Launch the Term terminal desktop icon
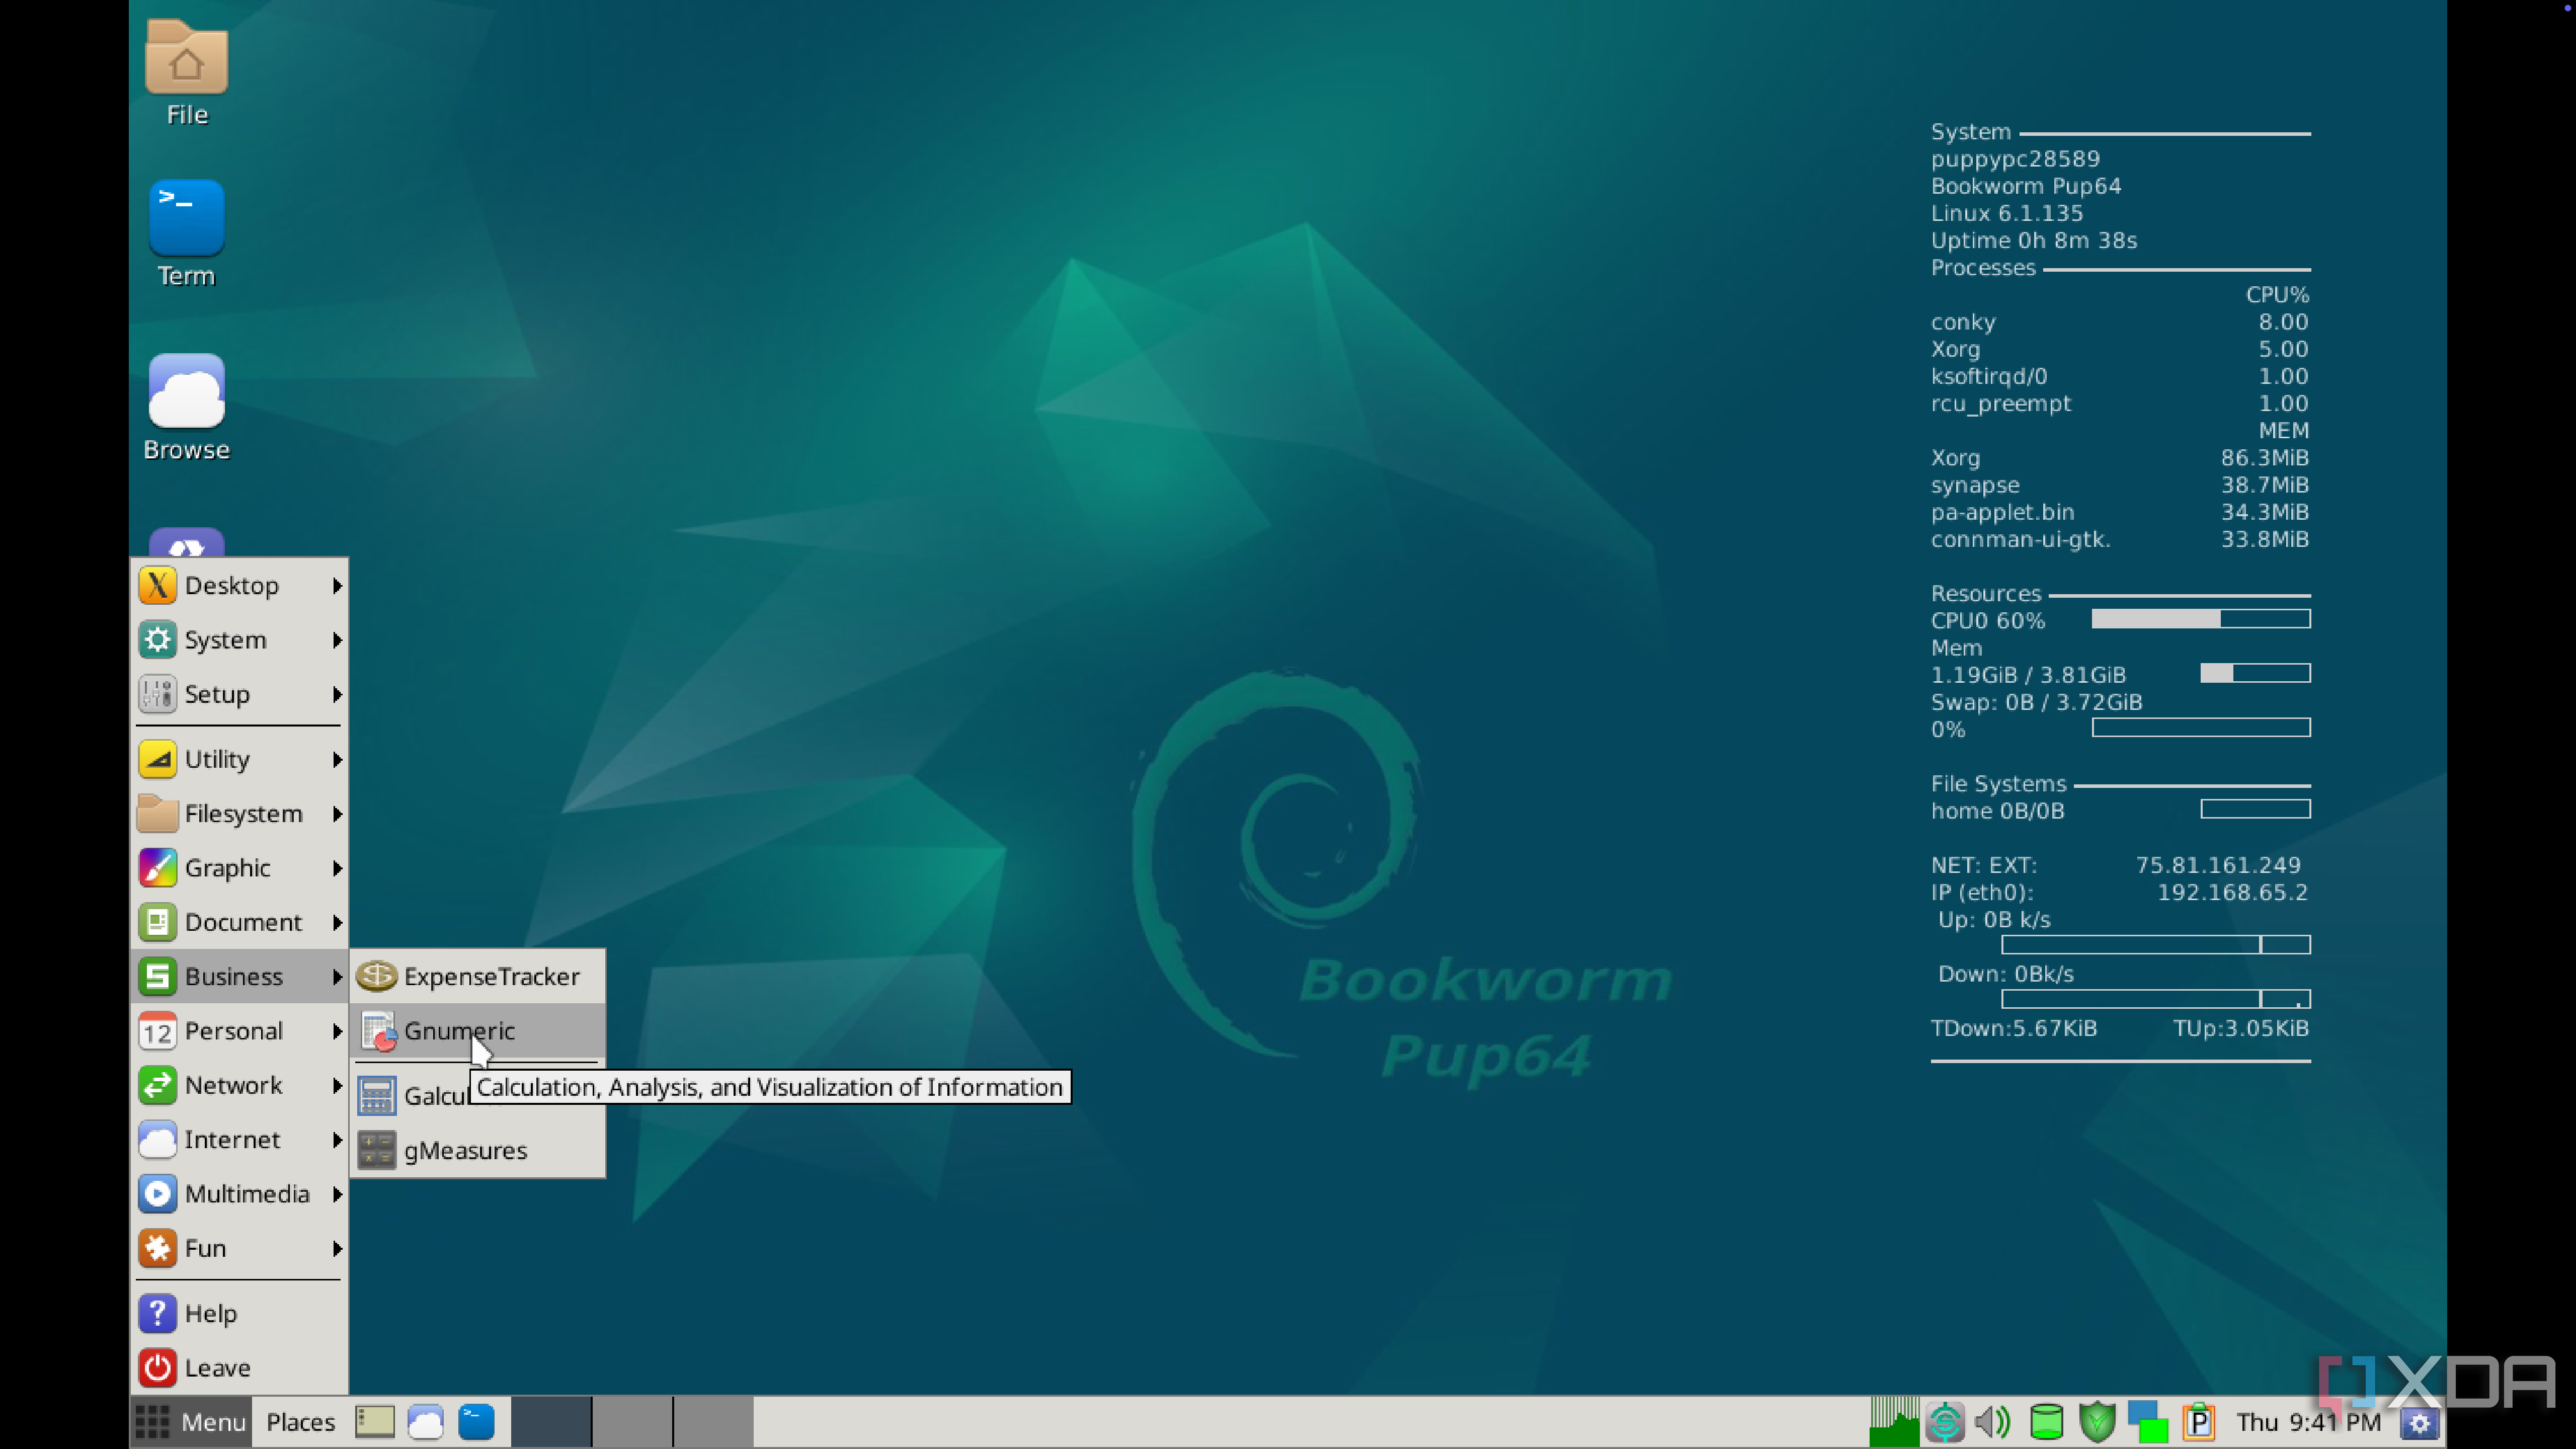 [186, 233]
